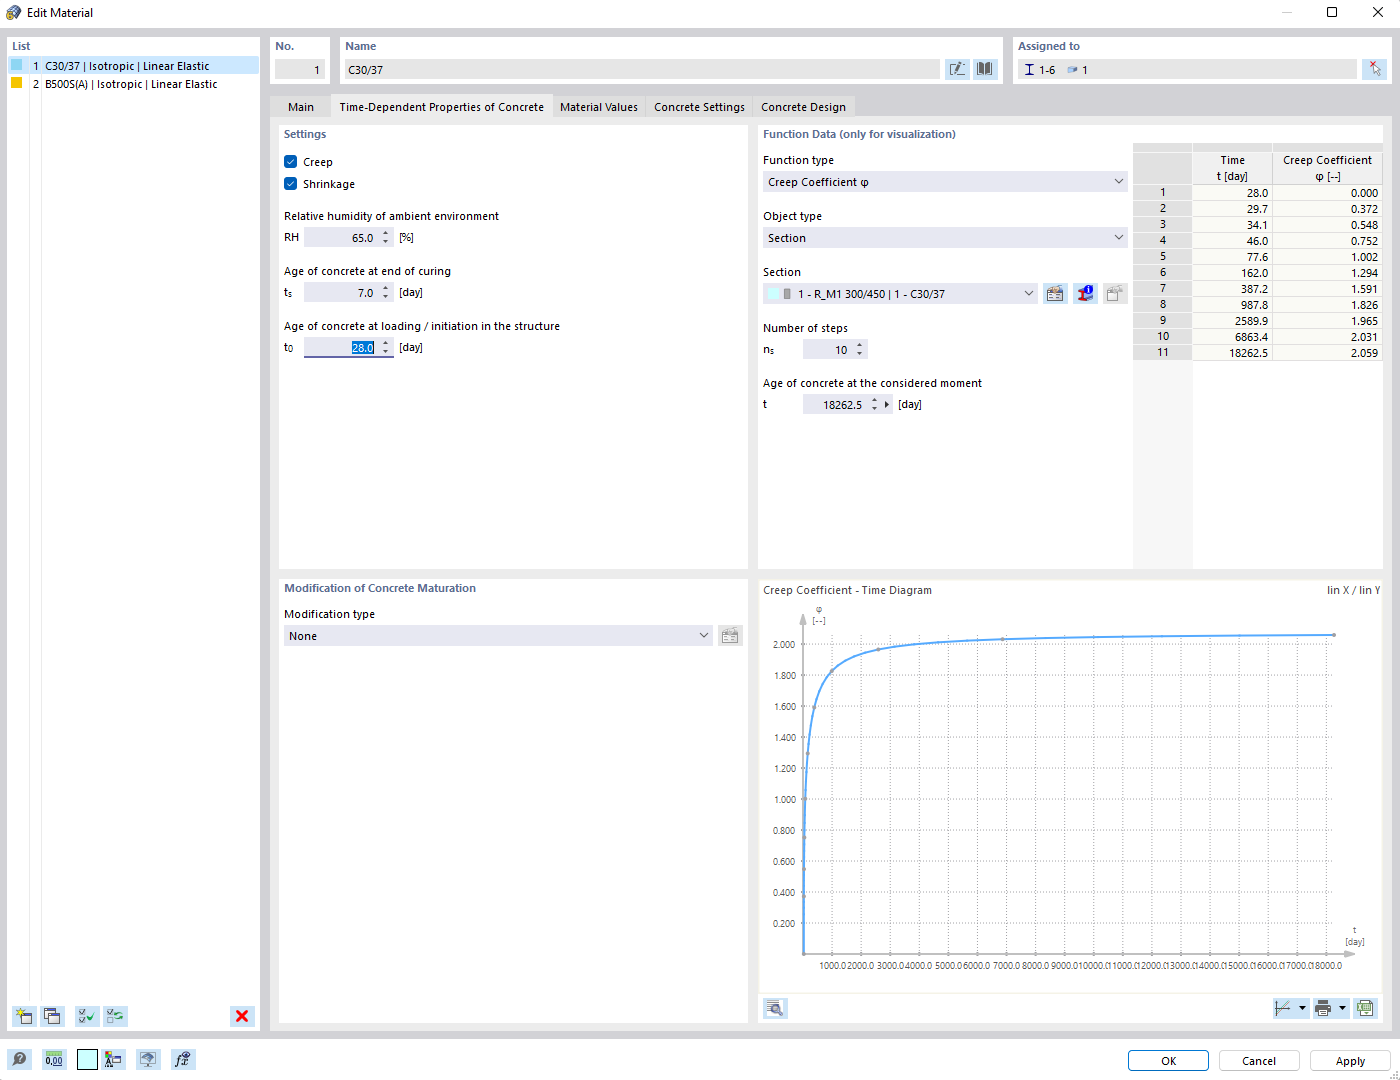Image resolution: width=1400 pixels, height=1080 pixels.
Task: Click the cyan color swatch in the status bar
Action: coord(86,1058)
